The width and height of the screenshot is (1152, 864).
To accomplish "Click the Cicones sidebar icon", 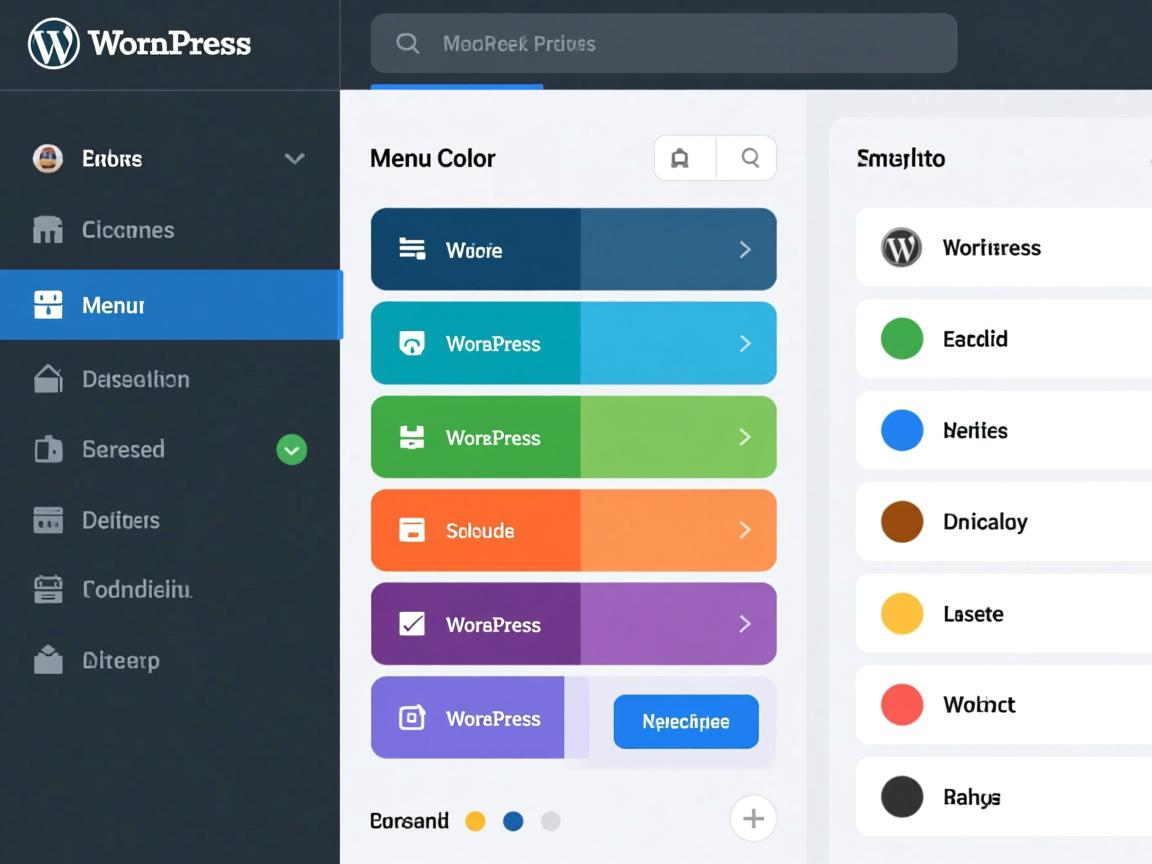I will (47, 230).
